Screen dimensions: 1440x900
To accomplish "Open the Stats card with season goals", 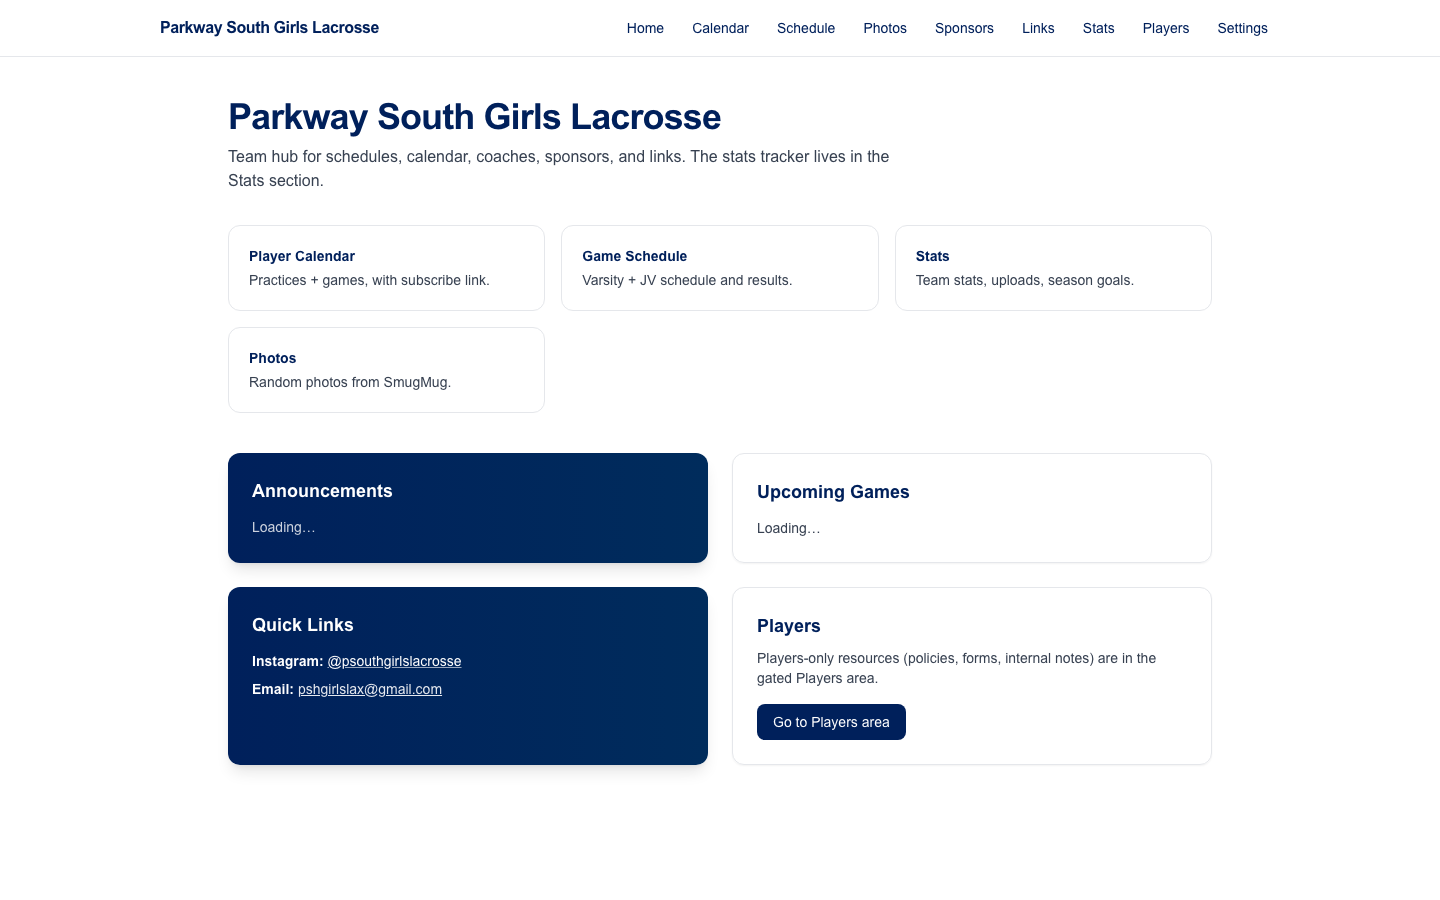I will pyautogui.click(x=1053, y=268).
